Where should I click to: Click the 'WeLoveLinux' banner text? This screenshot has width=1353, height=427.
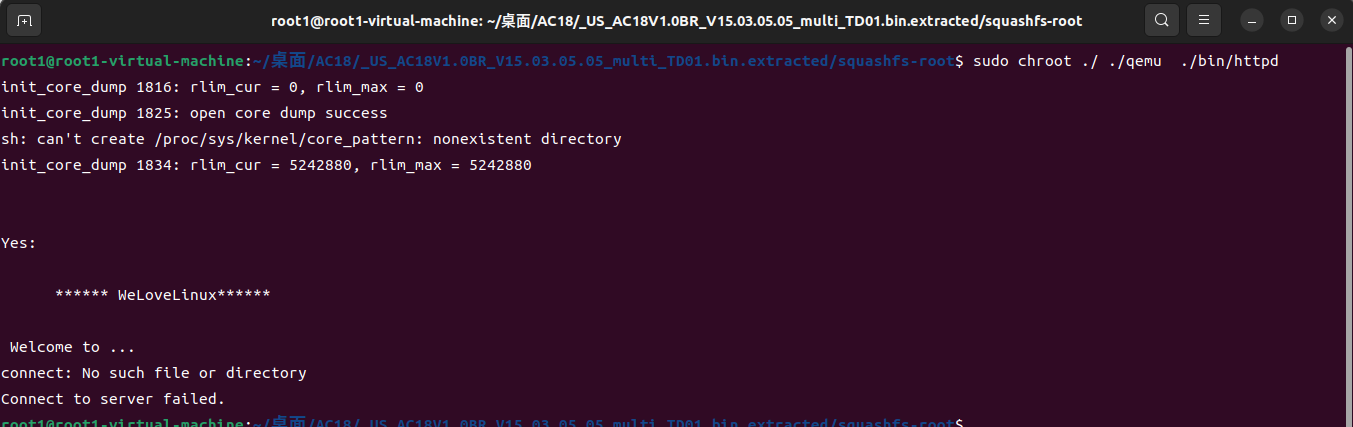point(163,295)
